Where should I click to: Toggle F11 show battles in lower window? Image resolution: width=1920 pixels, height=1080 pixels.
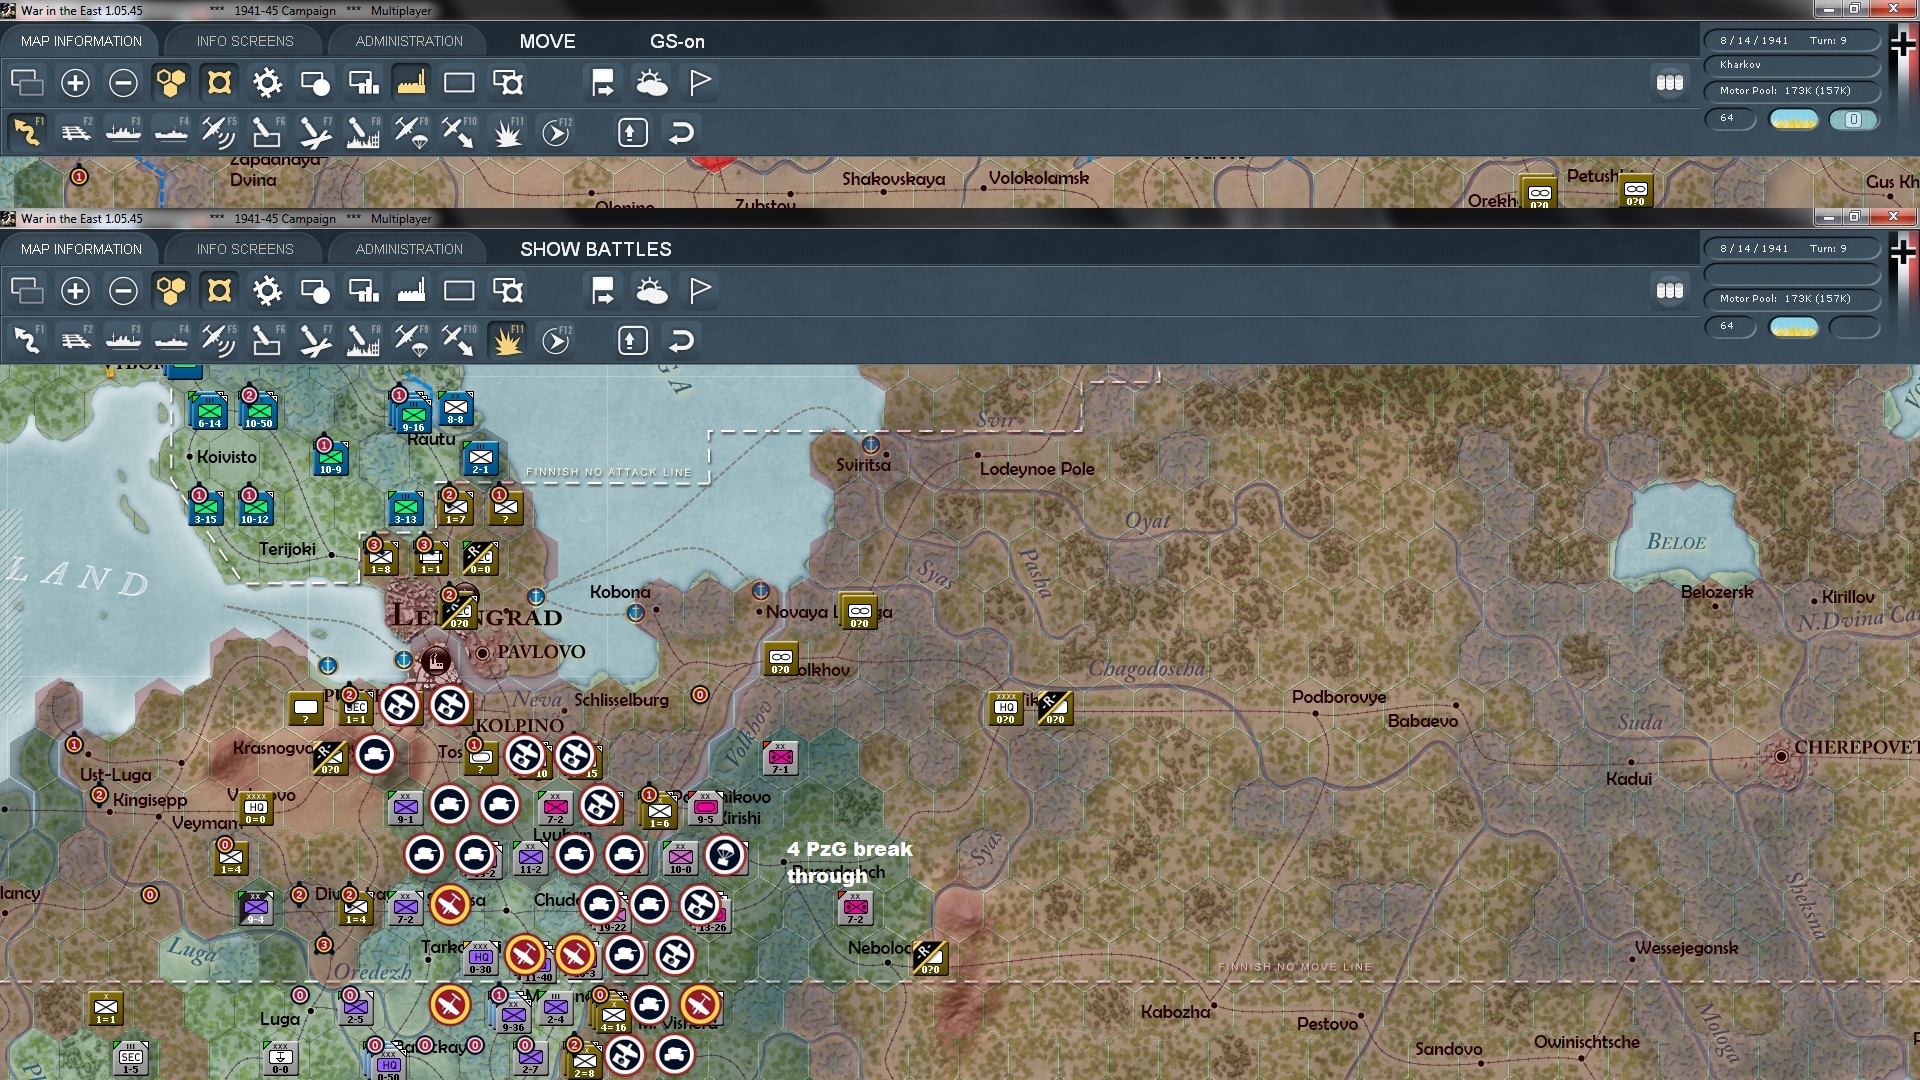(507, 340)
